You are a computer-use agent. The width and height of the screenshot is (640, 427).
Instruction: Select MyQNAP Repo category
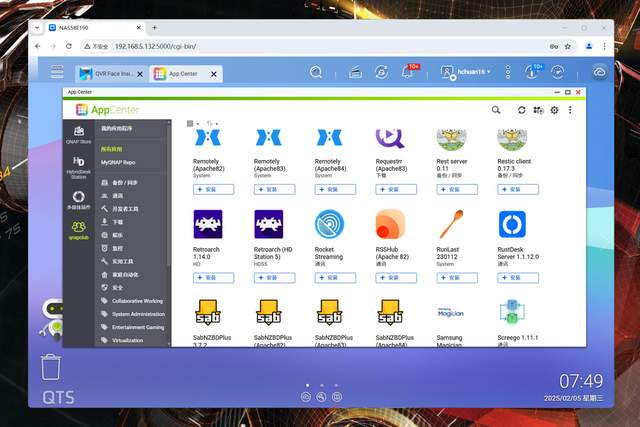pos(118,162)
